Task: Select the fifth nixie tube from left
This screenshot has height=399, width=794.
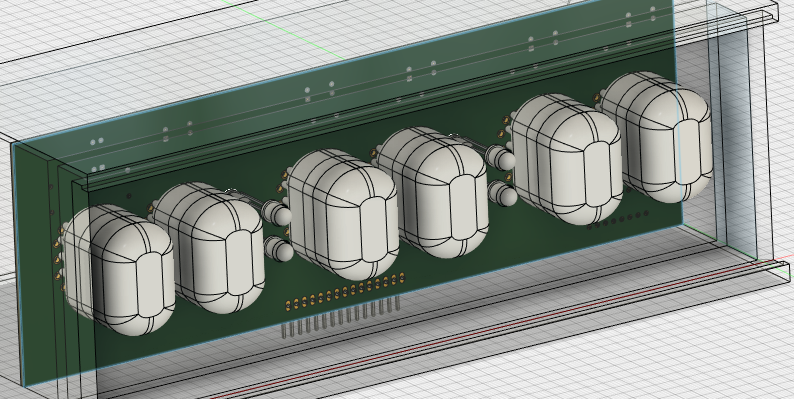Action: (x=567, y=159)
